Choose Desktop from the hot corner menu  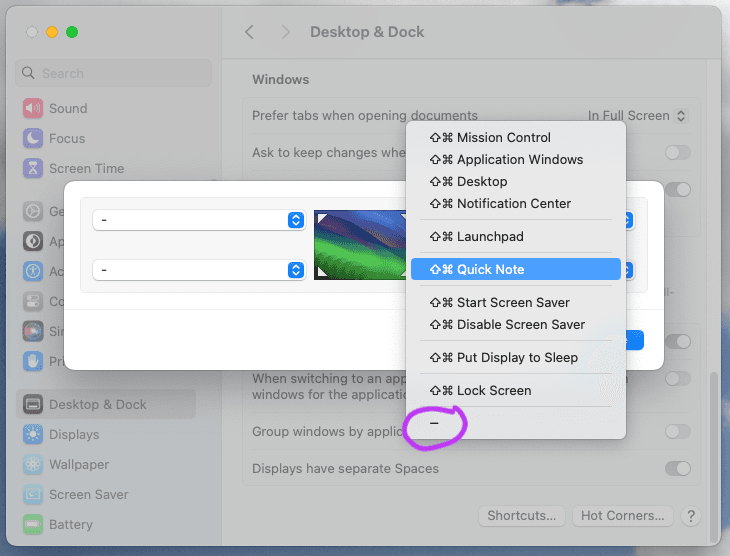point(516,181)
